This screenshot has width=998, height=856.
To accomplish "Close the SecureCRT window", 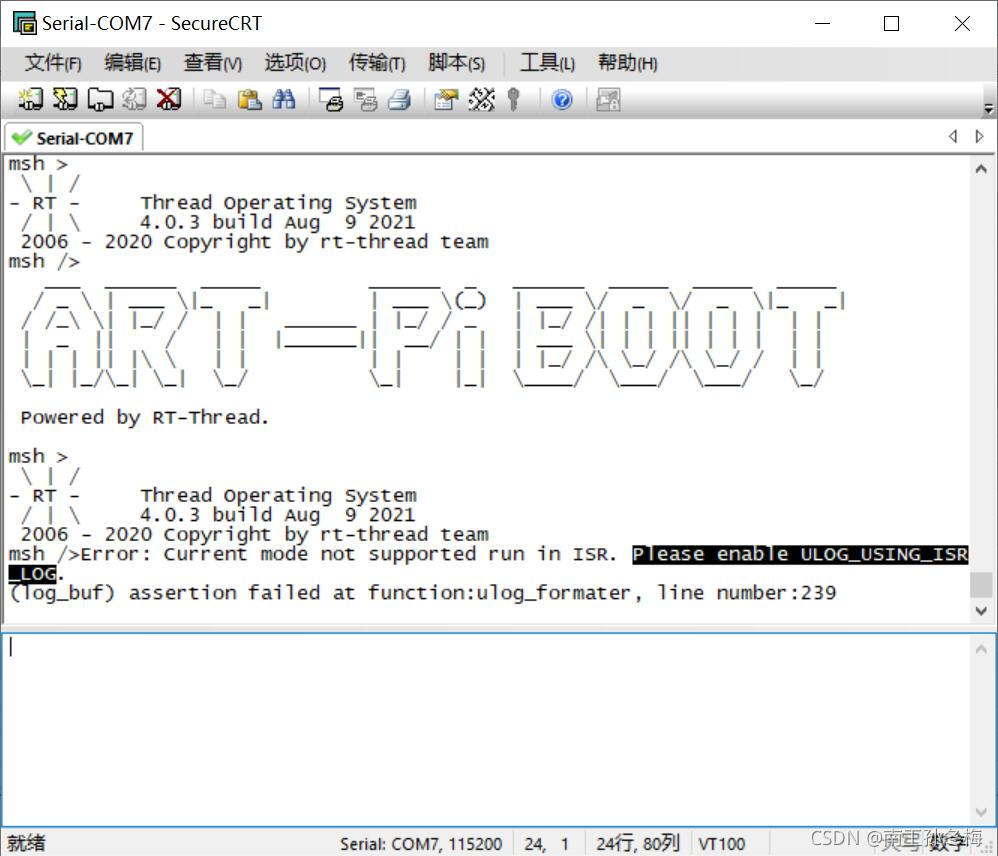I will tap(962, 24).
